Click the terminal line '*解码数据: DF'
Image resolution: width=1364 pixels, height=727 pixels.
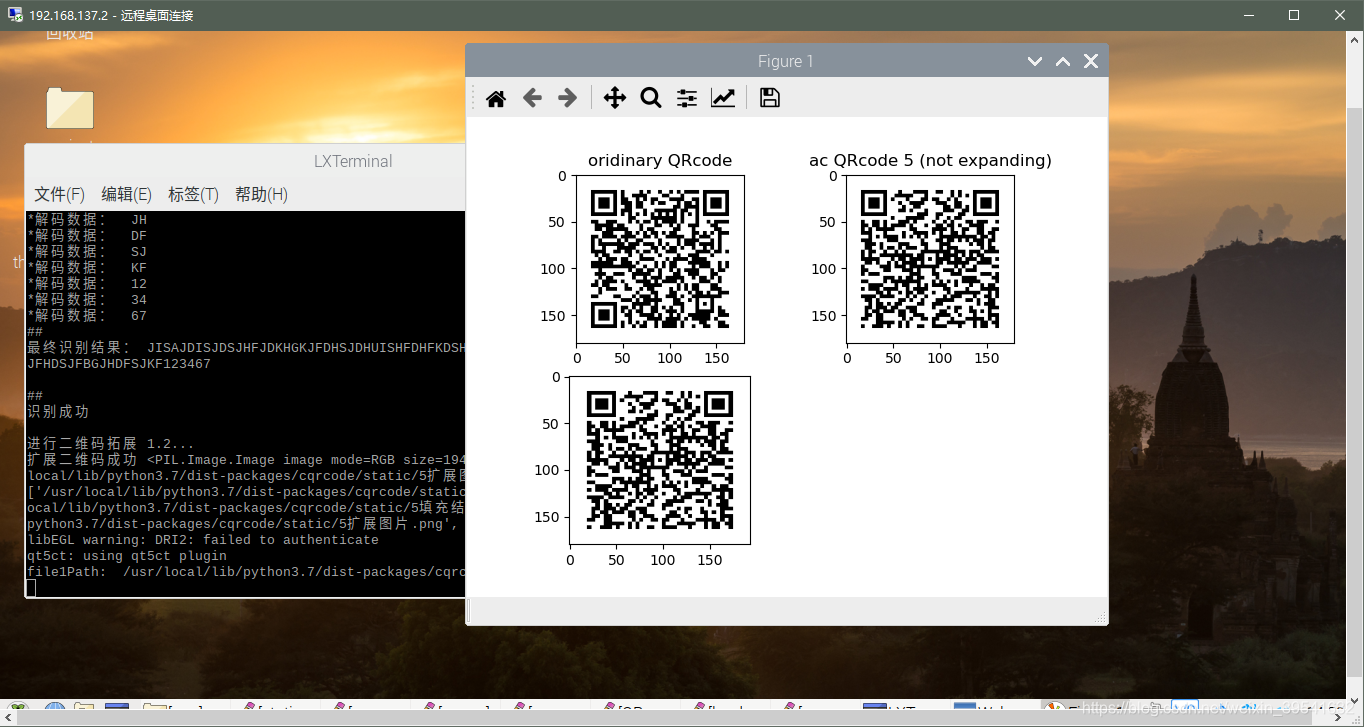[87, 236]
